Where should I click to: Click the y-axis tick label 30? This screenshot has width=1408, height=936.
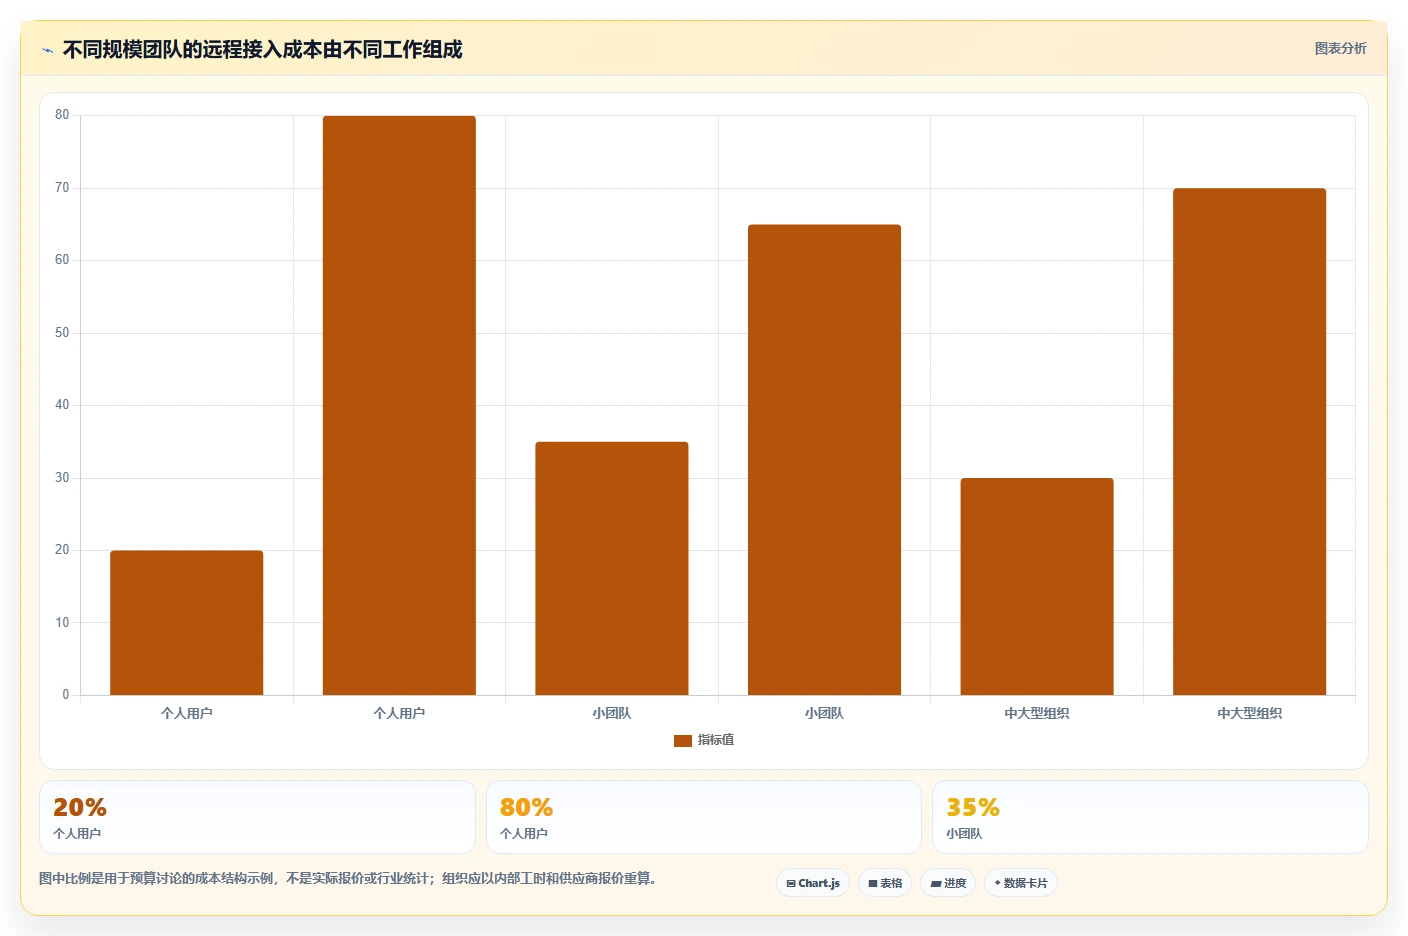[62, 478]
